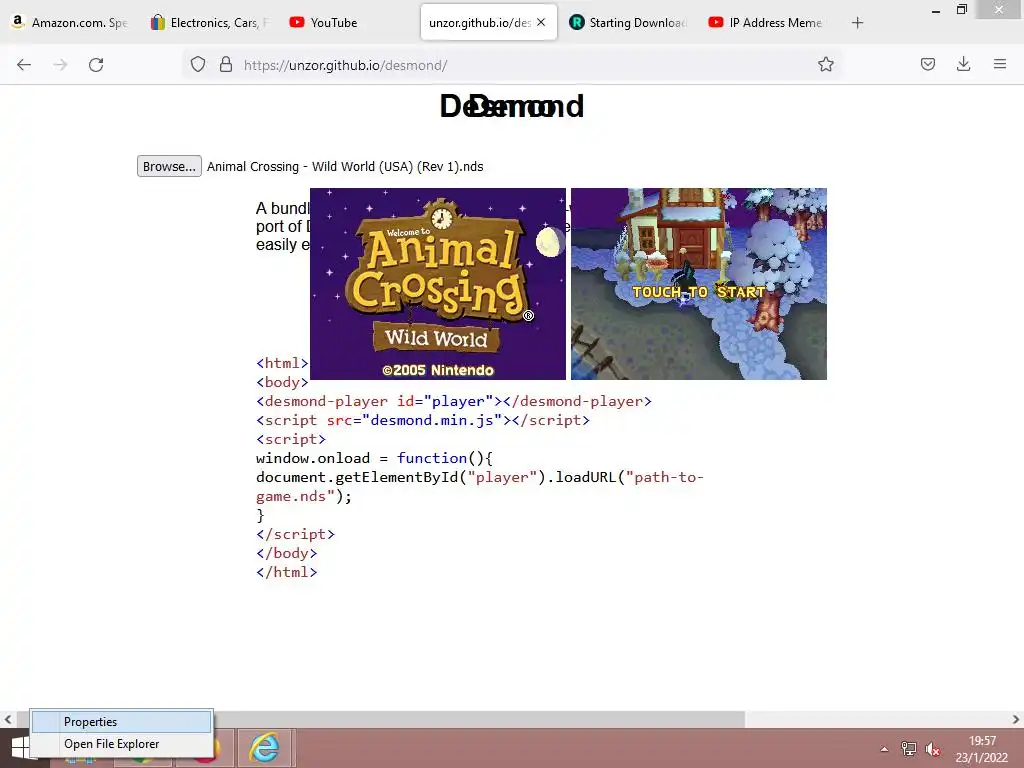Click the horizontal scrollbar right arrow
Screen dimensions: 1024x768
[1016, 719]
